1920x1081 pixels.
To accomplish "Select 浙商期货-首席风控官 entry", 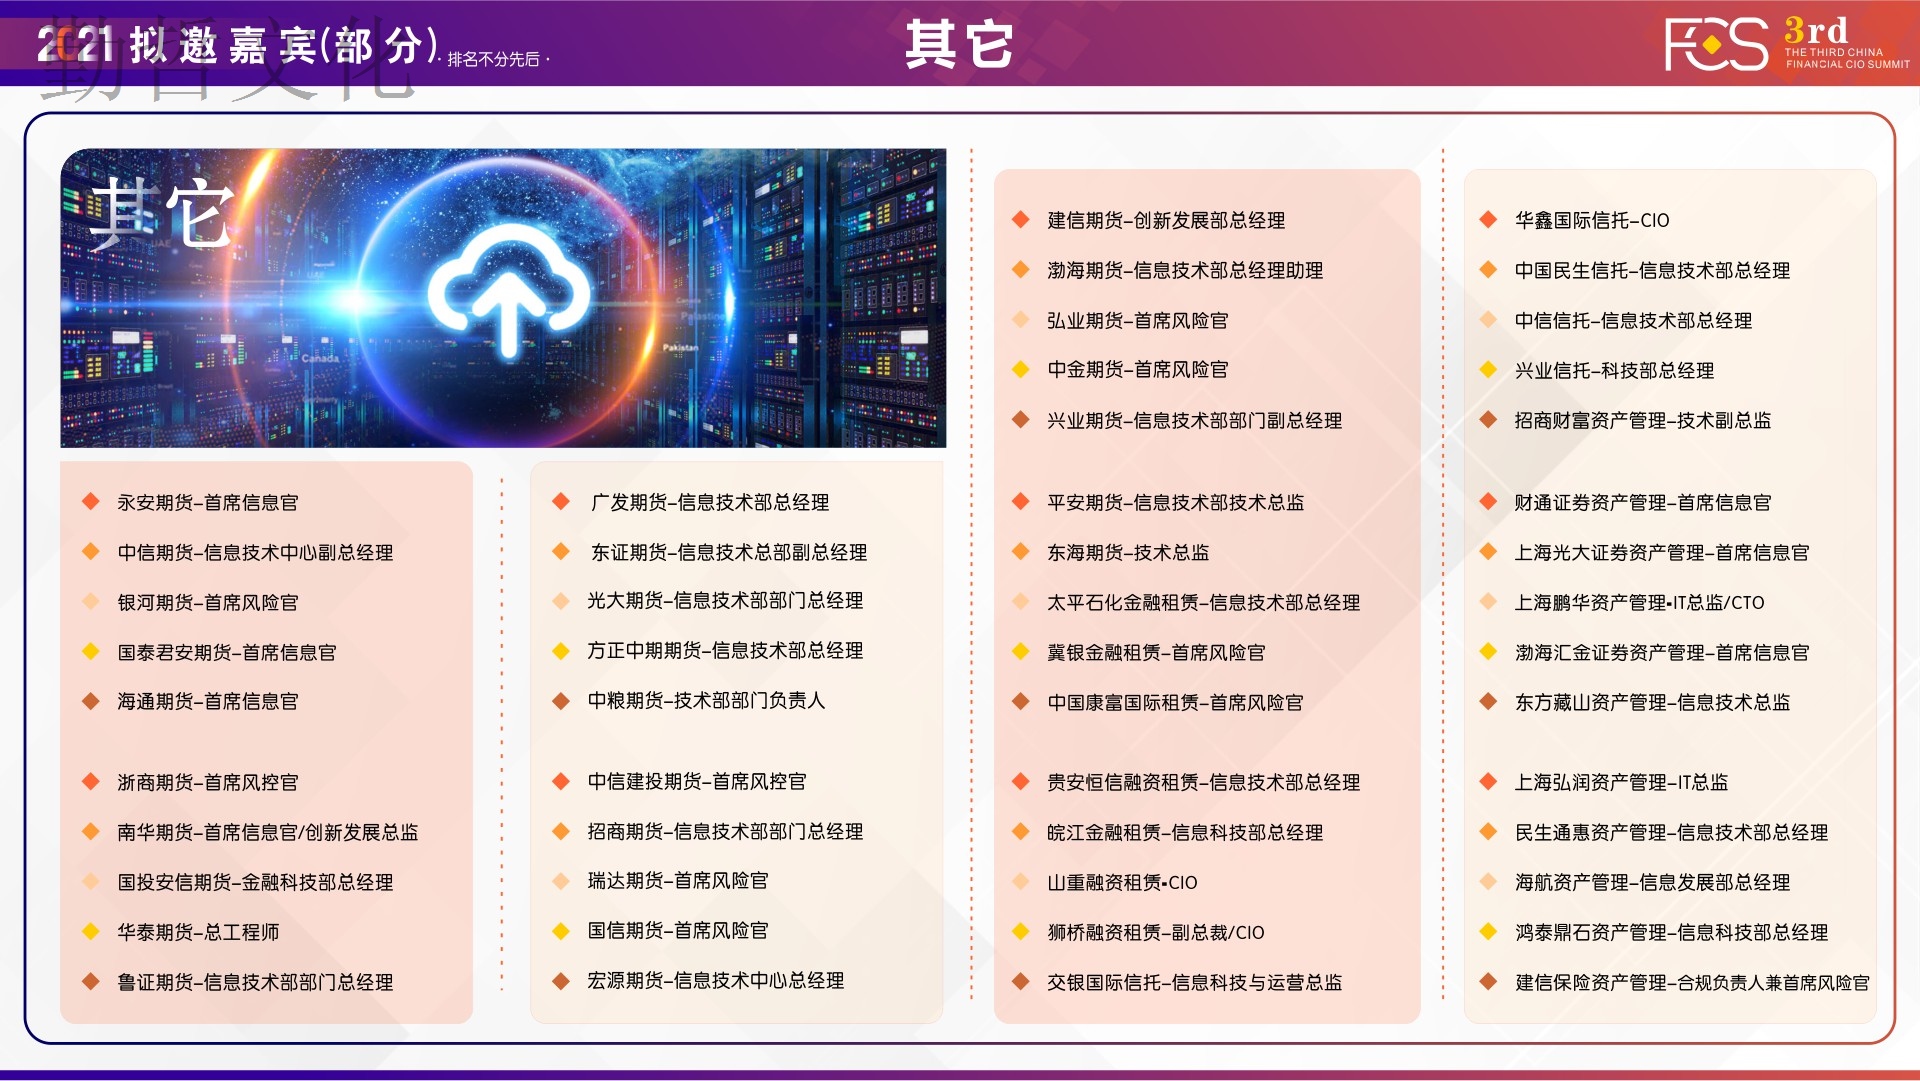I will (x=208, y=782).
